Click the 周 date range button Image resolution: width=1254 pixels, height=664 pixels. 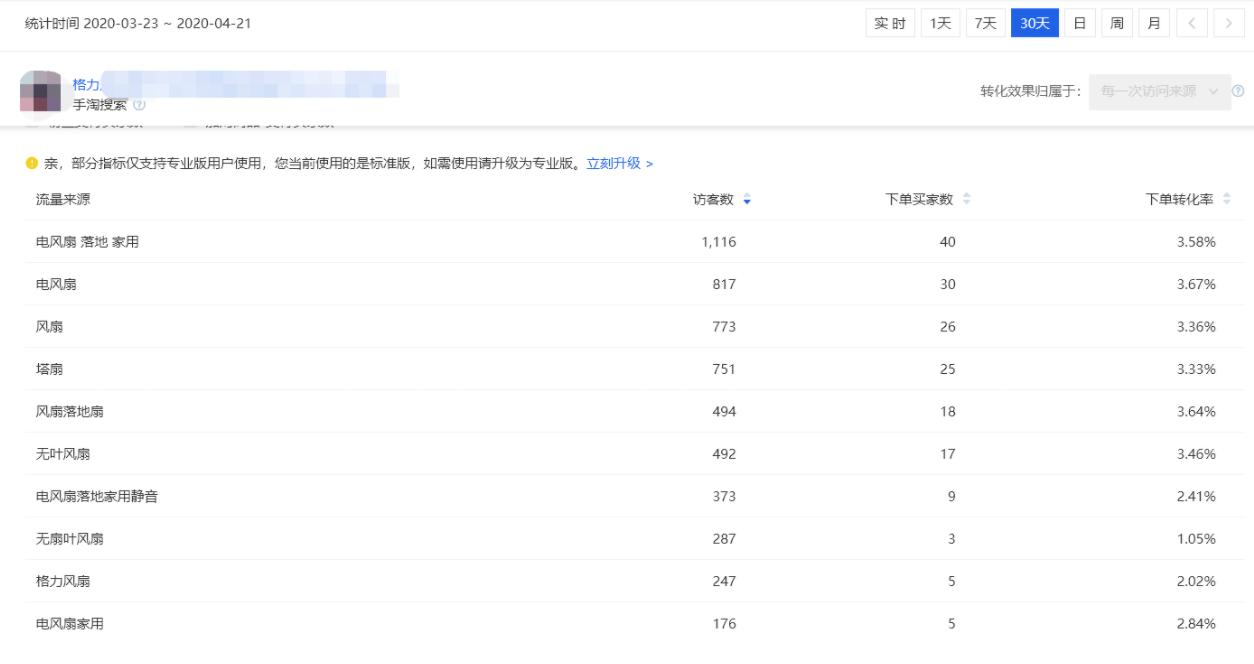click(x=1117, y=22)
